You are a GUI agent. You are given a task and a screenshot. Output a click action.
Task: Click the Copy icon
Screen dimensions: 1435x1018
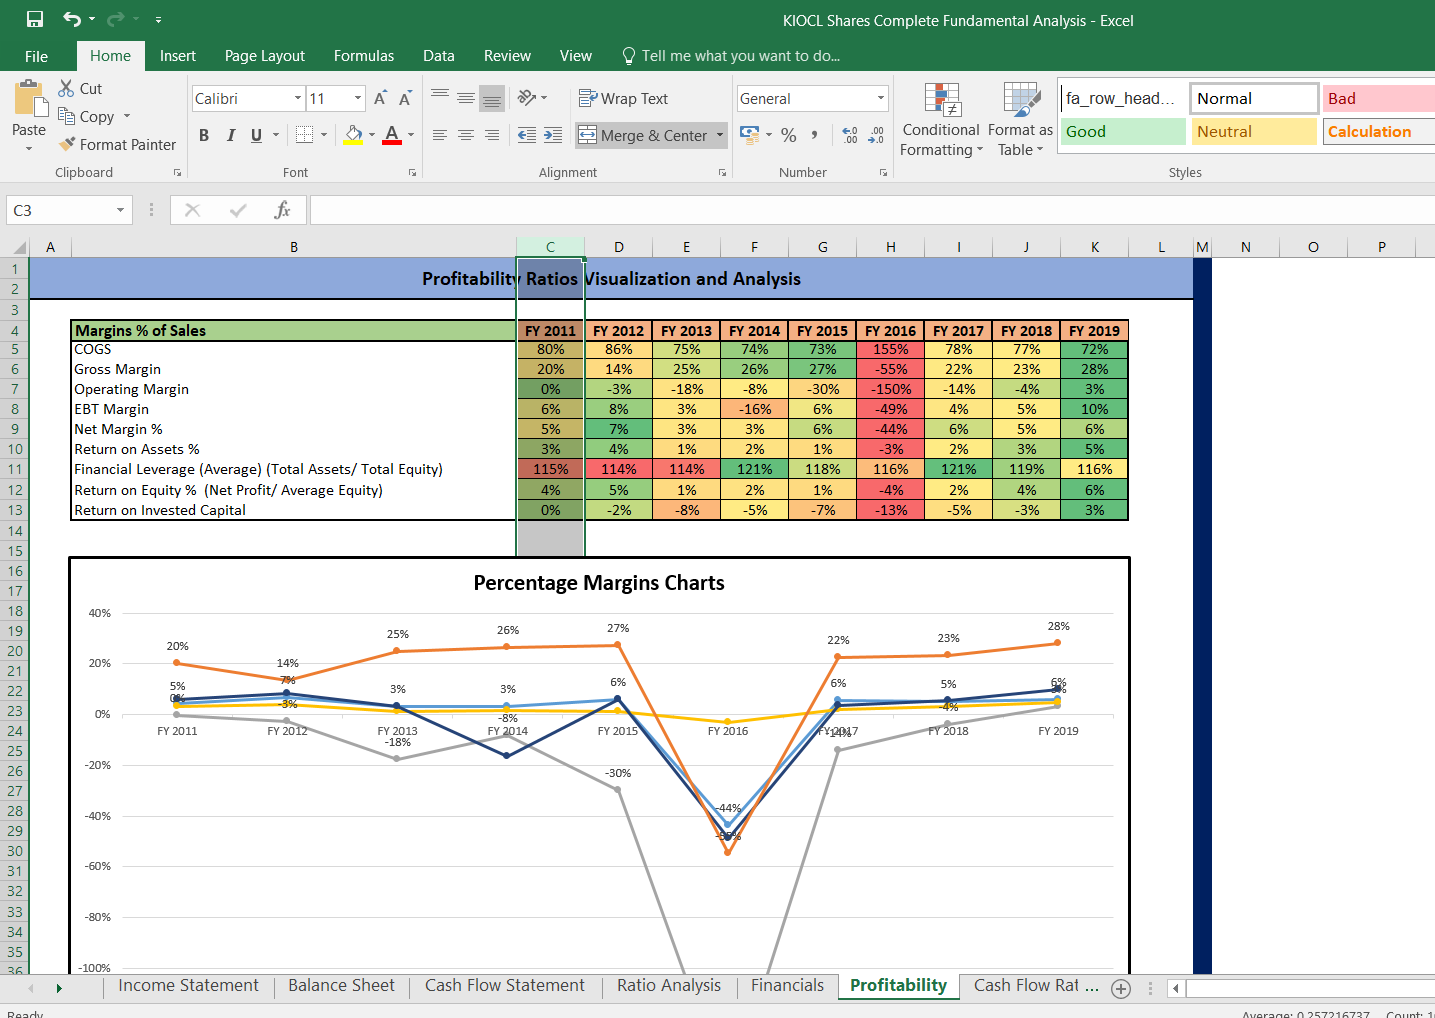pyautogui.click(x=66, y=116)
